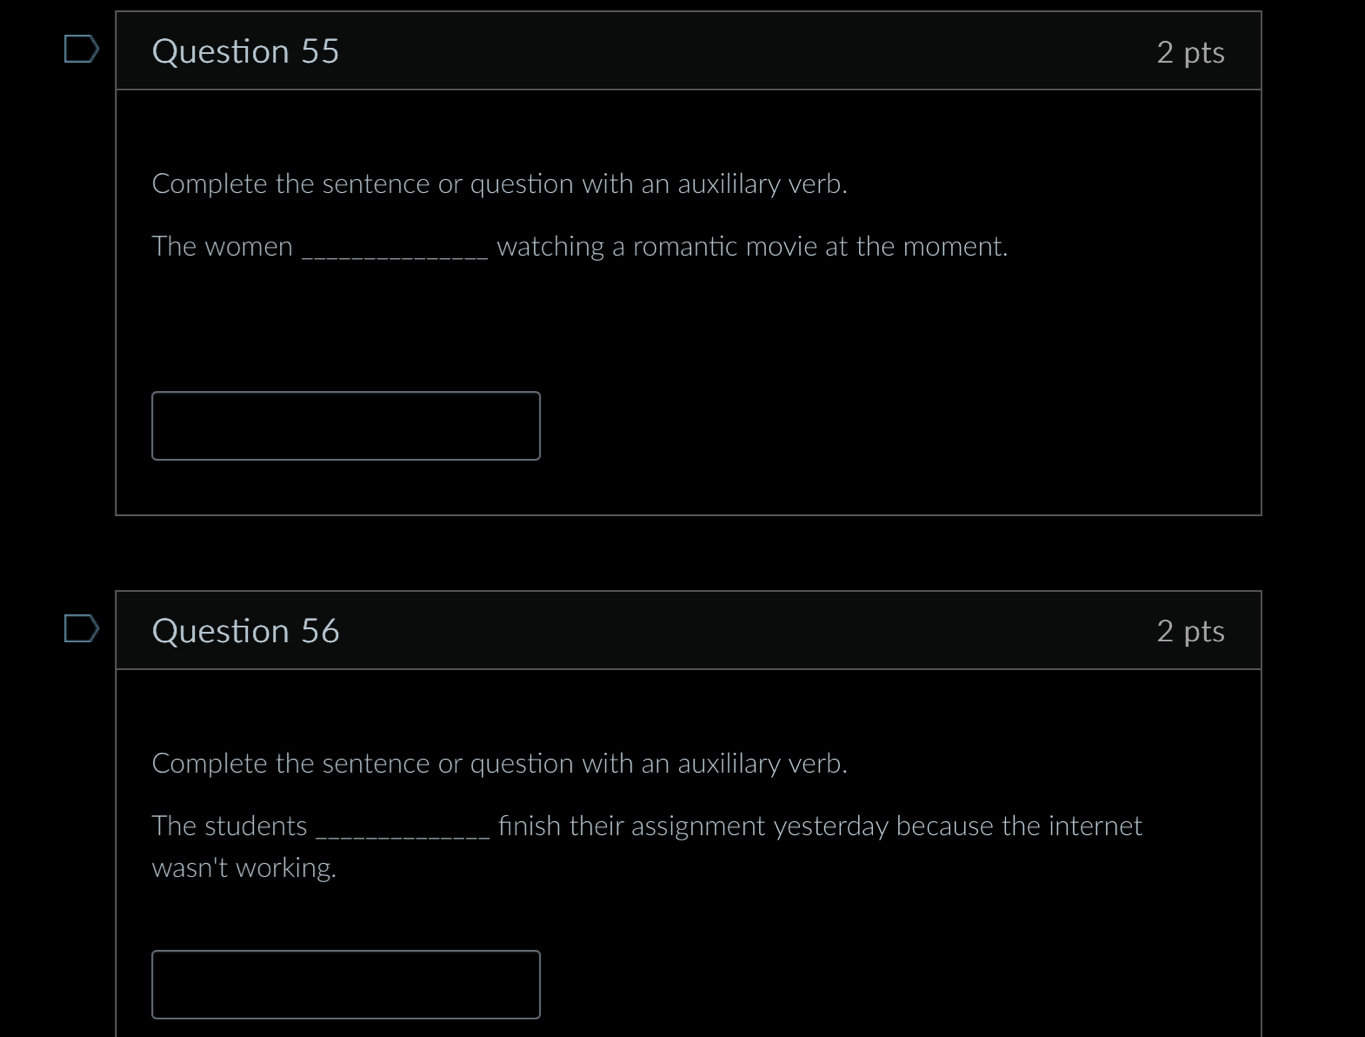Image resolution: width=1365 pixels, height=1037 pixels.
Task: Click the words "The women"
Action: click(222, 246)
